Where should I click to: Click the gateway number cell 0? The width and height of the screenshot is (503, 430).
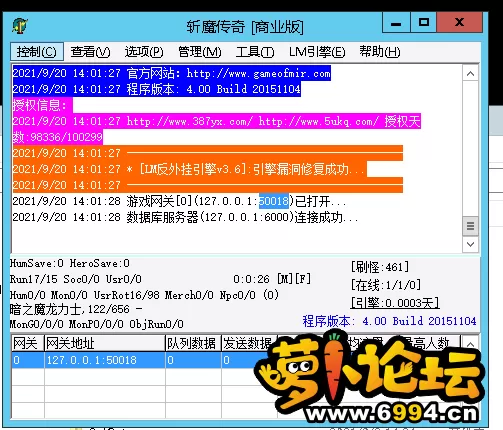[x=28, y=360]
